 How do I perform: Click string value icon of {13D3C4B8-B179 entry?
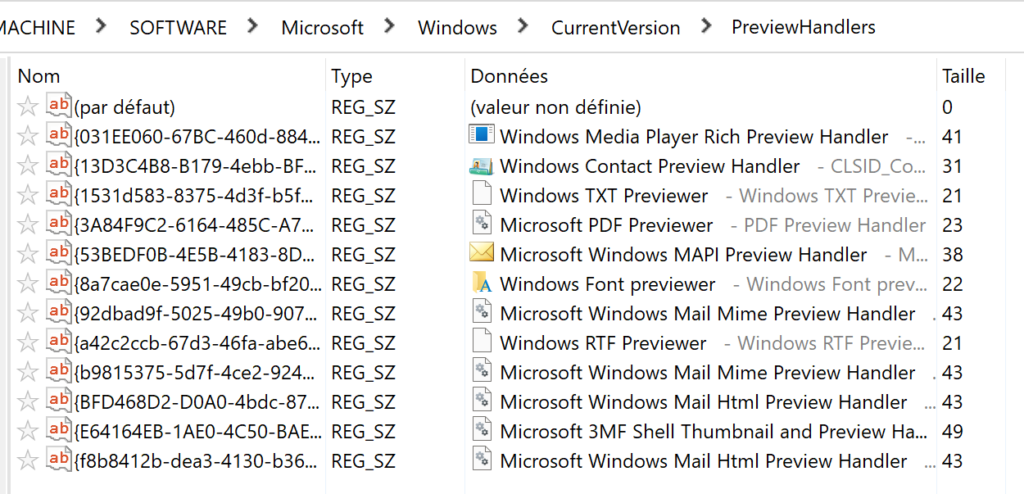[x=59, y=164]
